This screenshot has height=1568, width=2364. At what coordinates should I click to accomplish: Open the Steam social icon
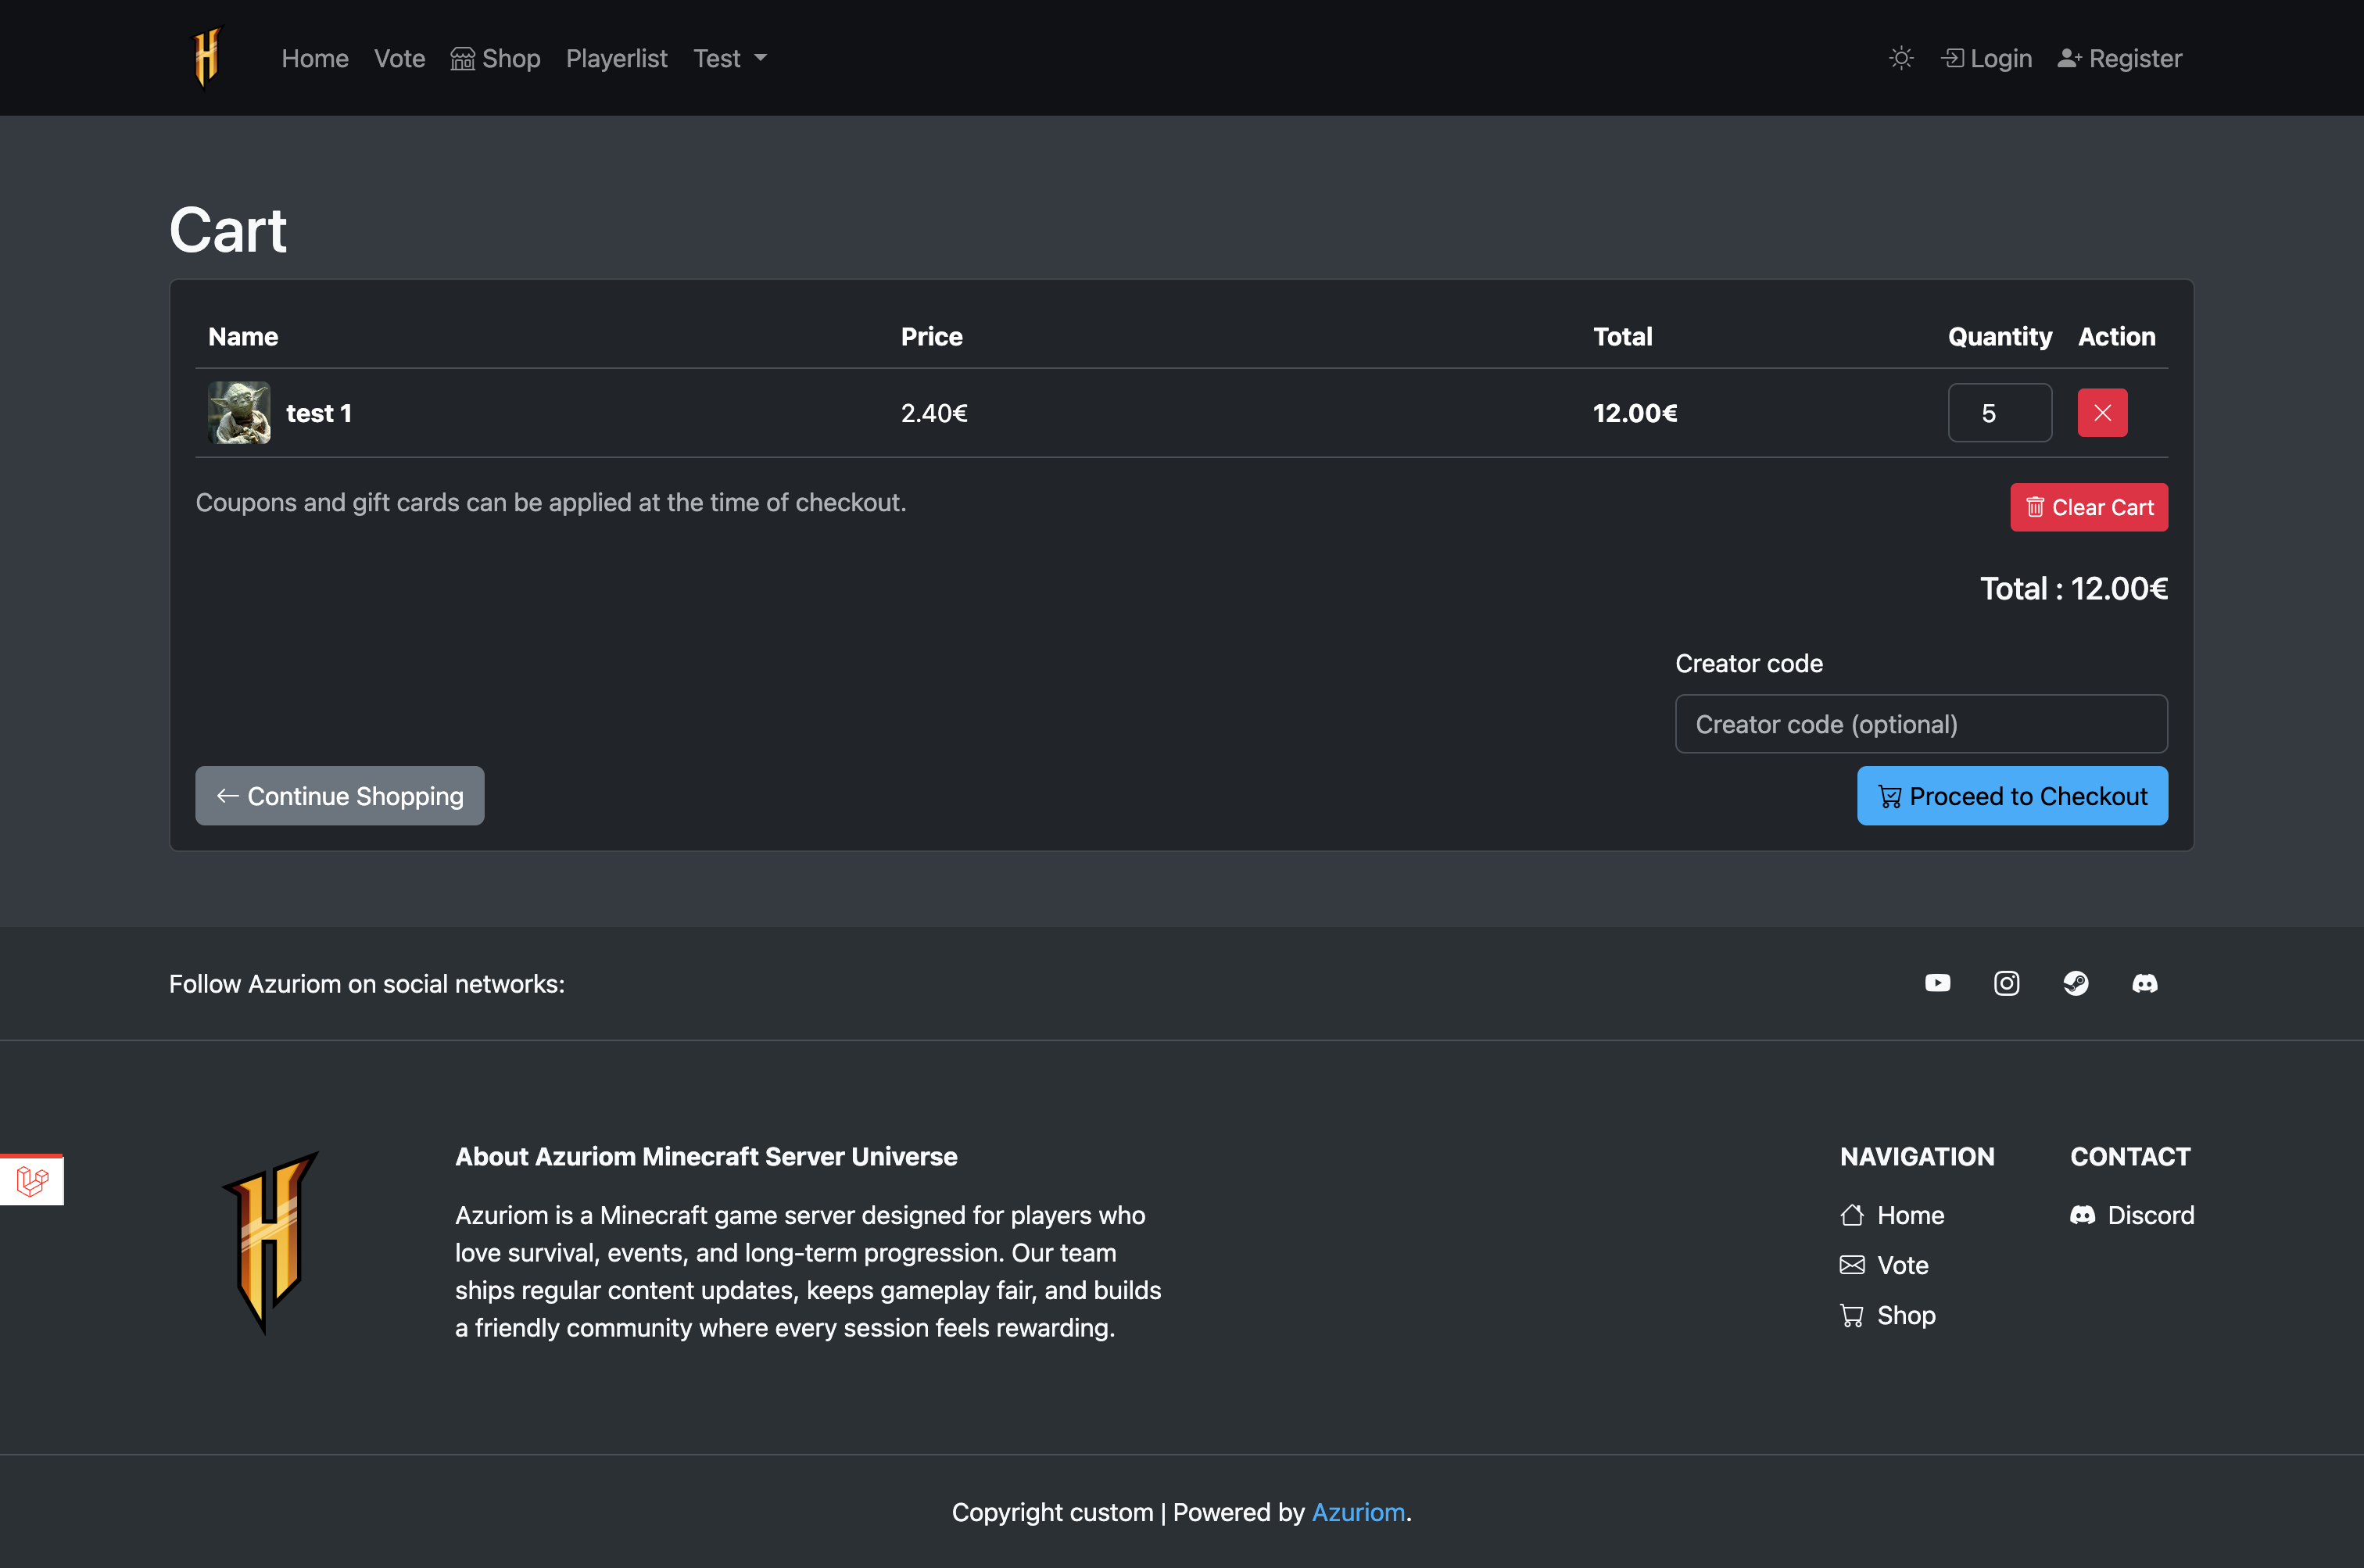2075,983
